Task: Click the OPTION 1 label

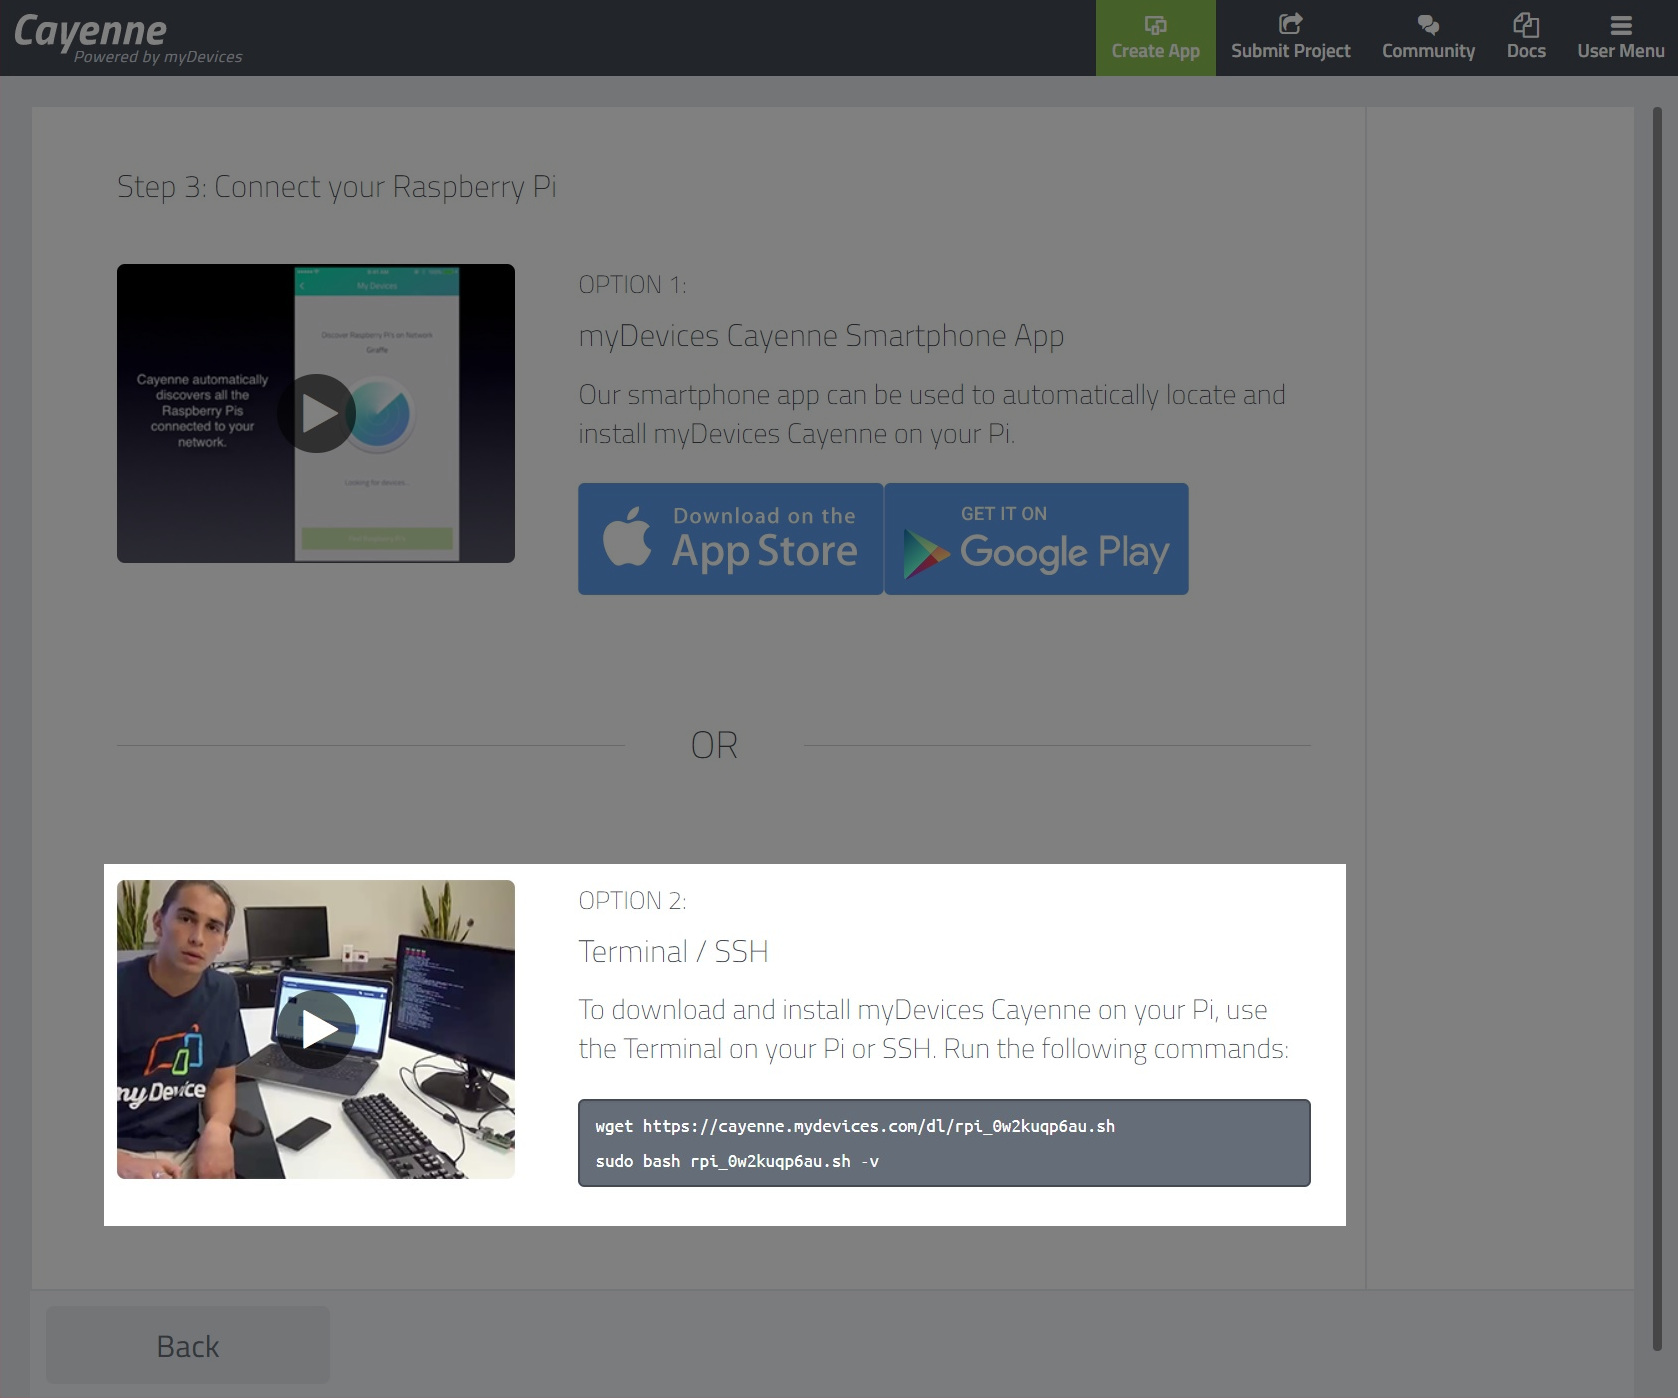Action: click(x=632, y=285)
